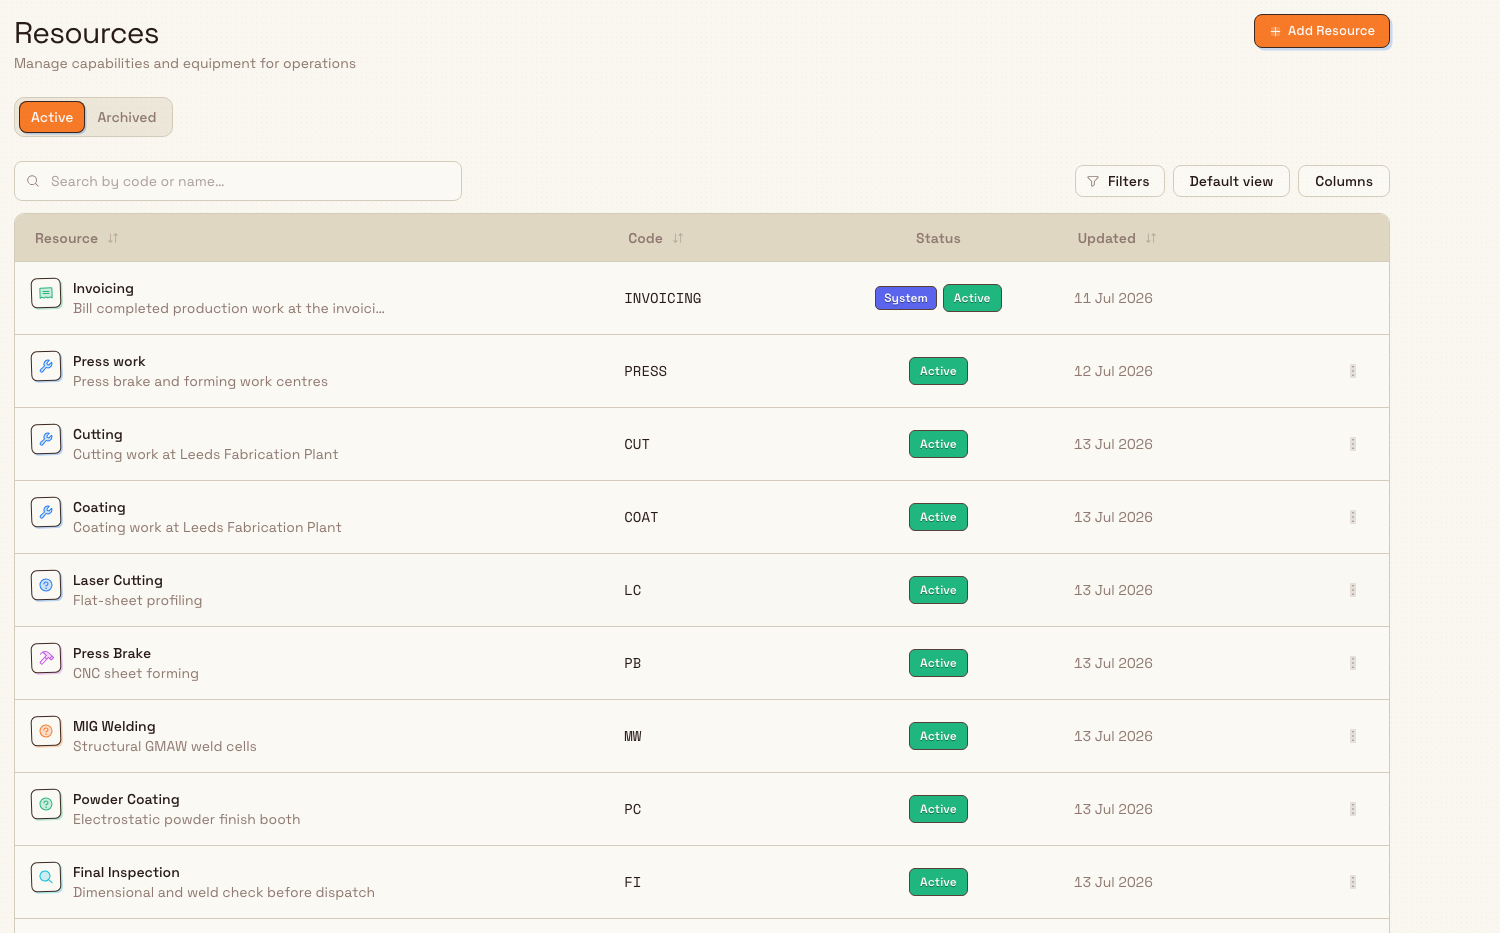This screenshot has width=1500, height=933.
Task: Open the Cutting row actions menu
Action: (x=1353, y=444)
